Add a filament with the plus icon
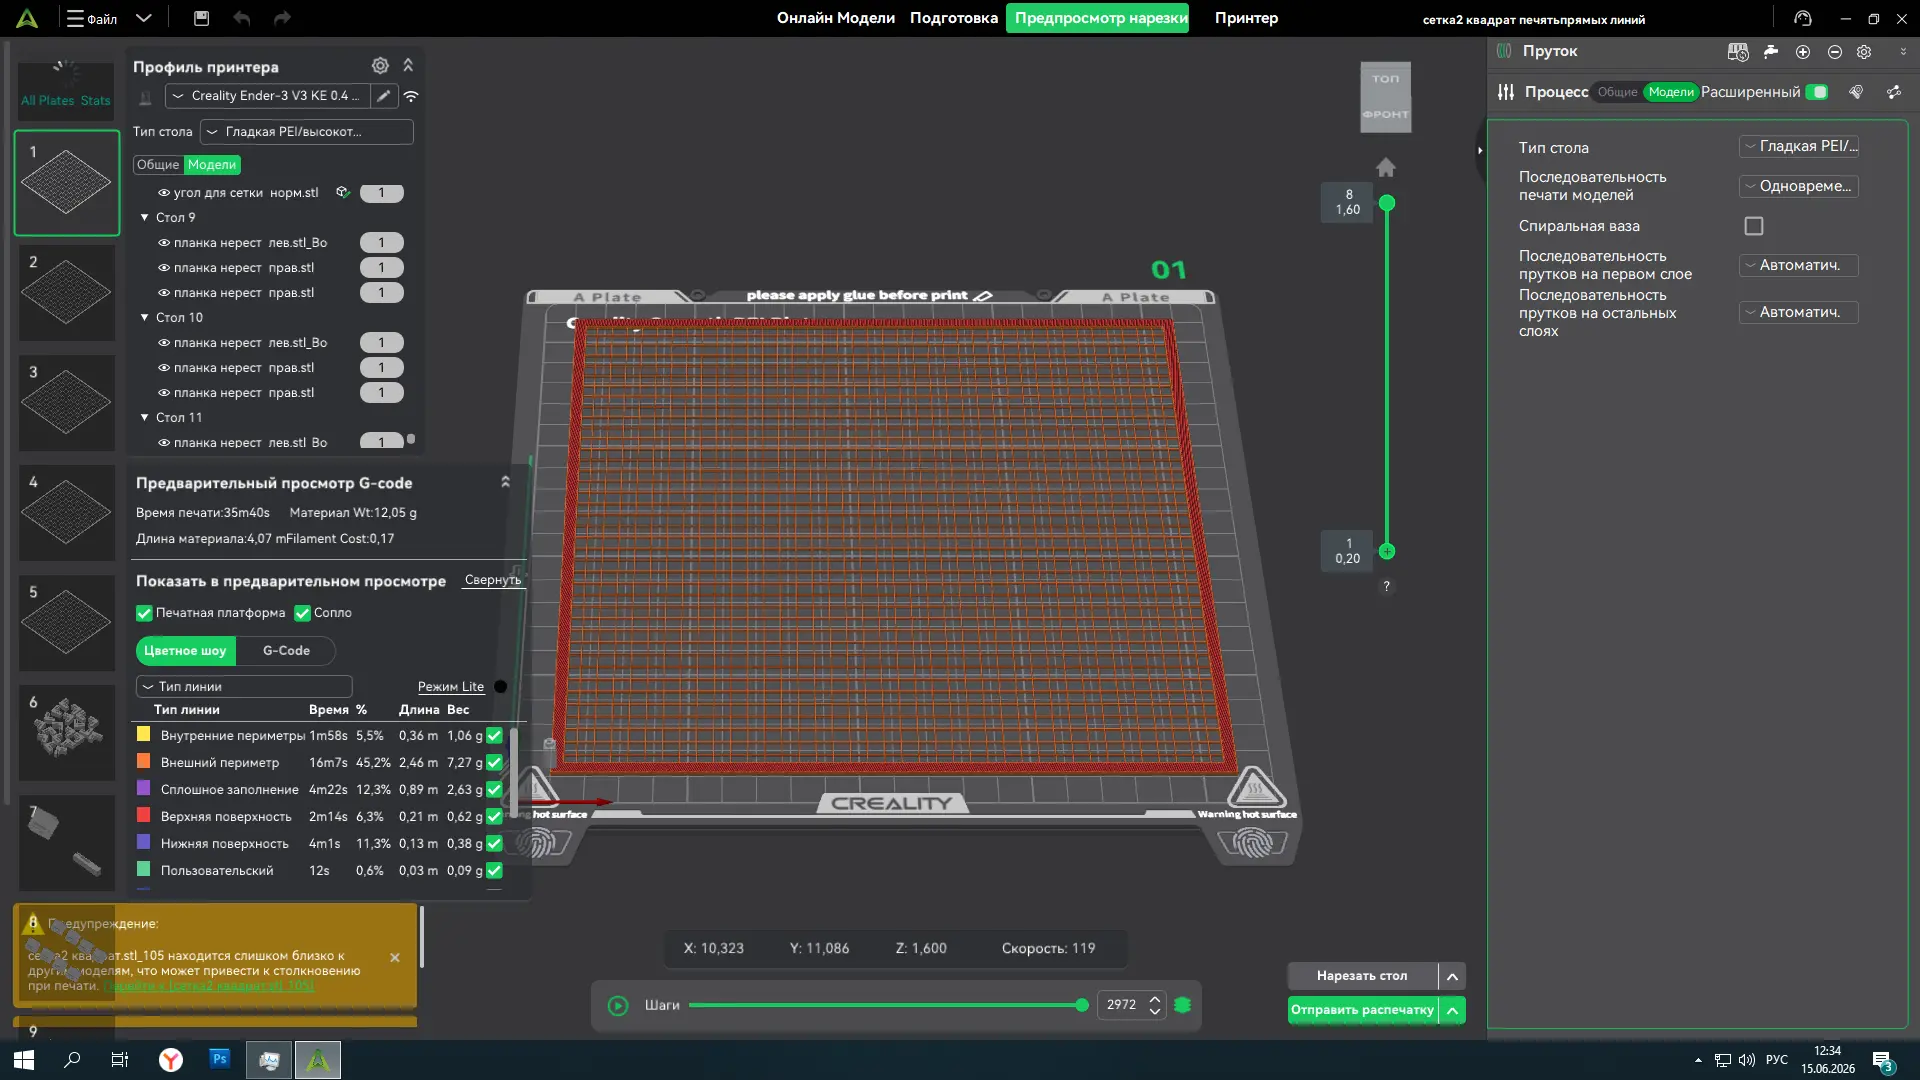 pyautogui.click(x=1803, y=52)
